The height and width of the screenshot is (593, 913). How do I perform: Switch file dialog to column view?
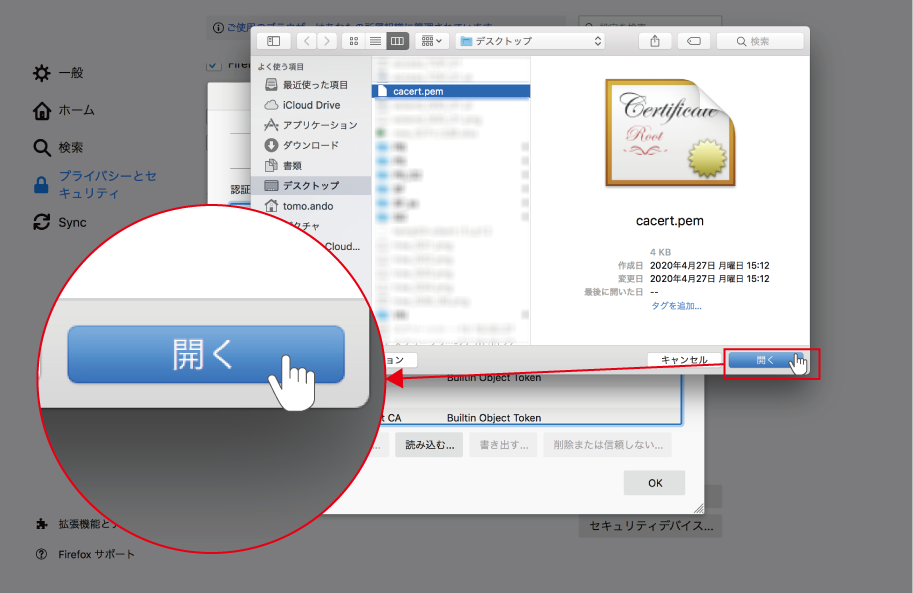pyautogui.click(x=397, y=41)
